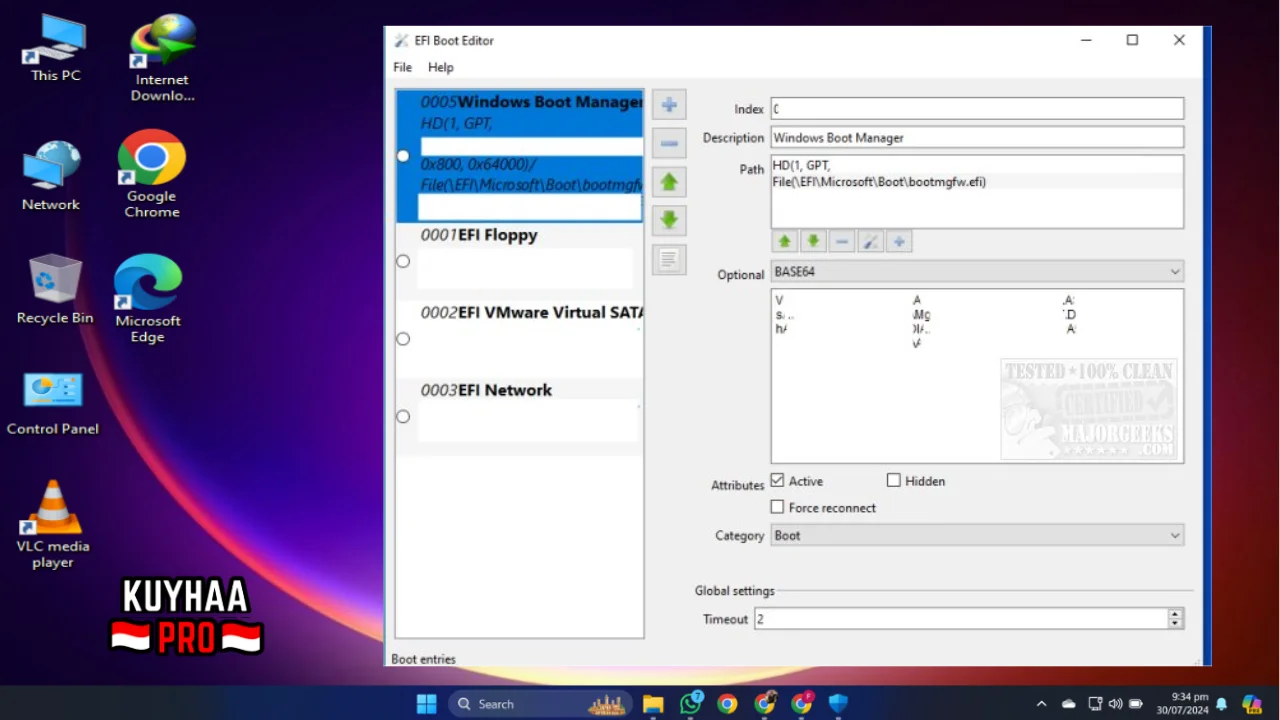
Task: Enable the Hidden attribute checkbox
Action: click(x=894, y=481)
